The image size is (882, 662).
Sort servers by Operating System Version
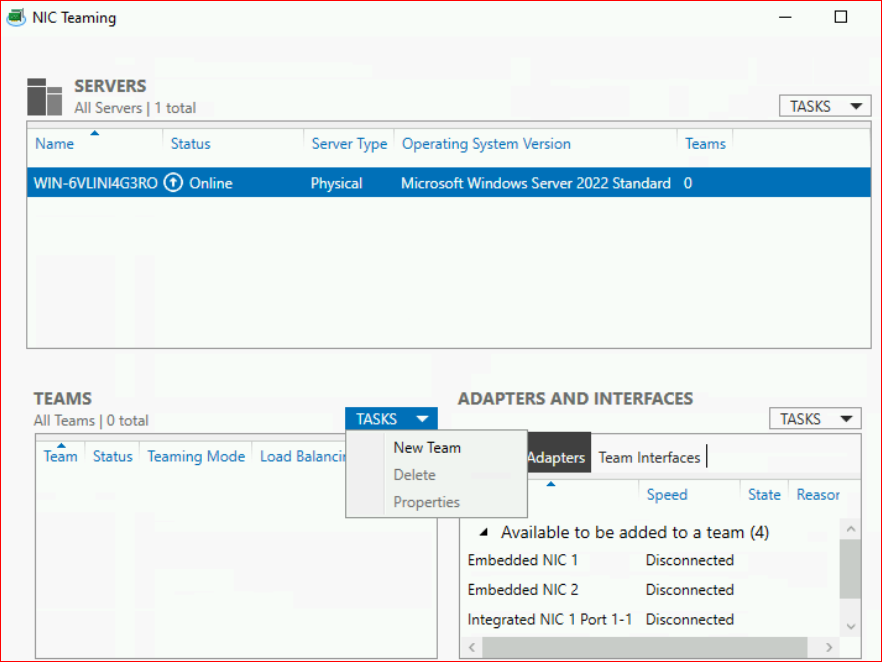click(x=486, y=144)
